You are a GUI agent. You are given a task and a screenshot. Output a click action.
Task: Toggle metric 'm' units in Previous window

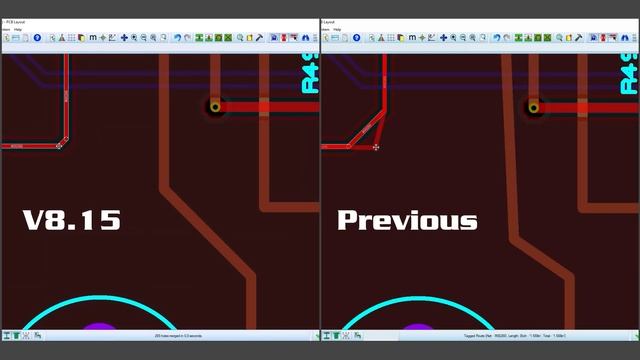click(412, 38)
